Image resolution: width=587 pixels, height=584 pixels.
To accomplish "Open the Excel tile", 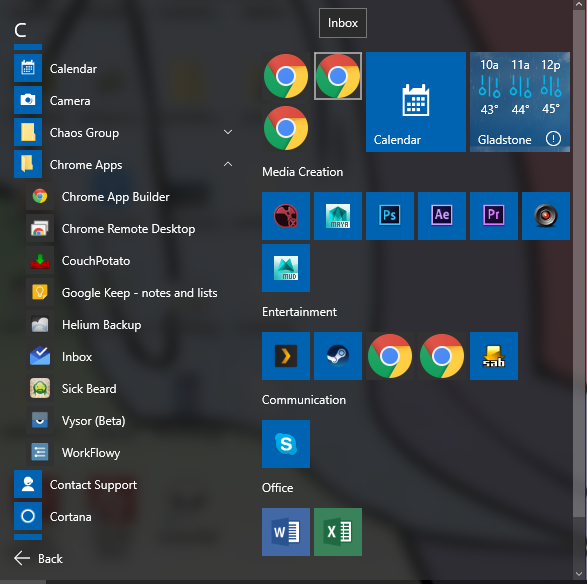I will pos(338,532).
